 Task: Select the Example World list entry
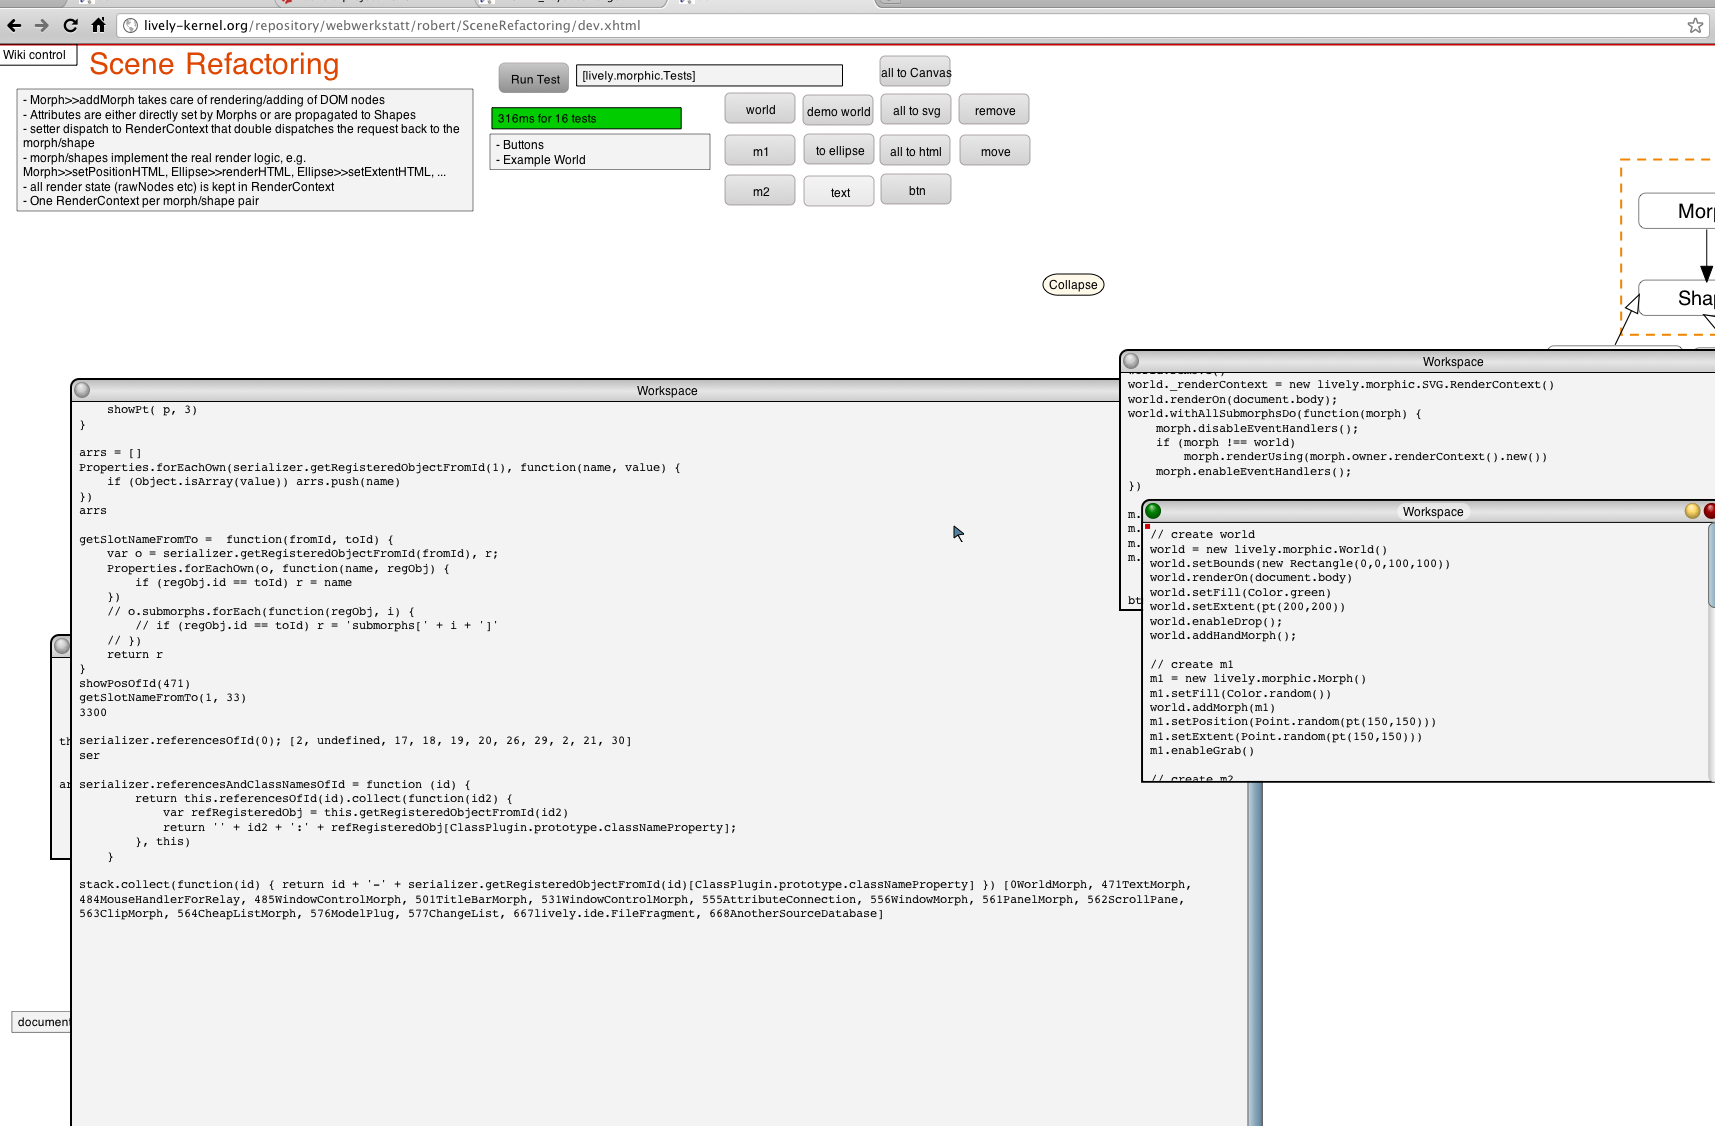[x=544, y=160]
